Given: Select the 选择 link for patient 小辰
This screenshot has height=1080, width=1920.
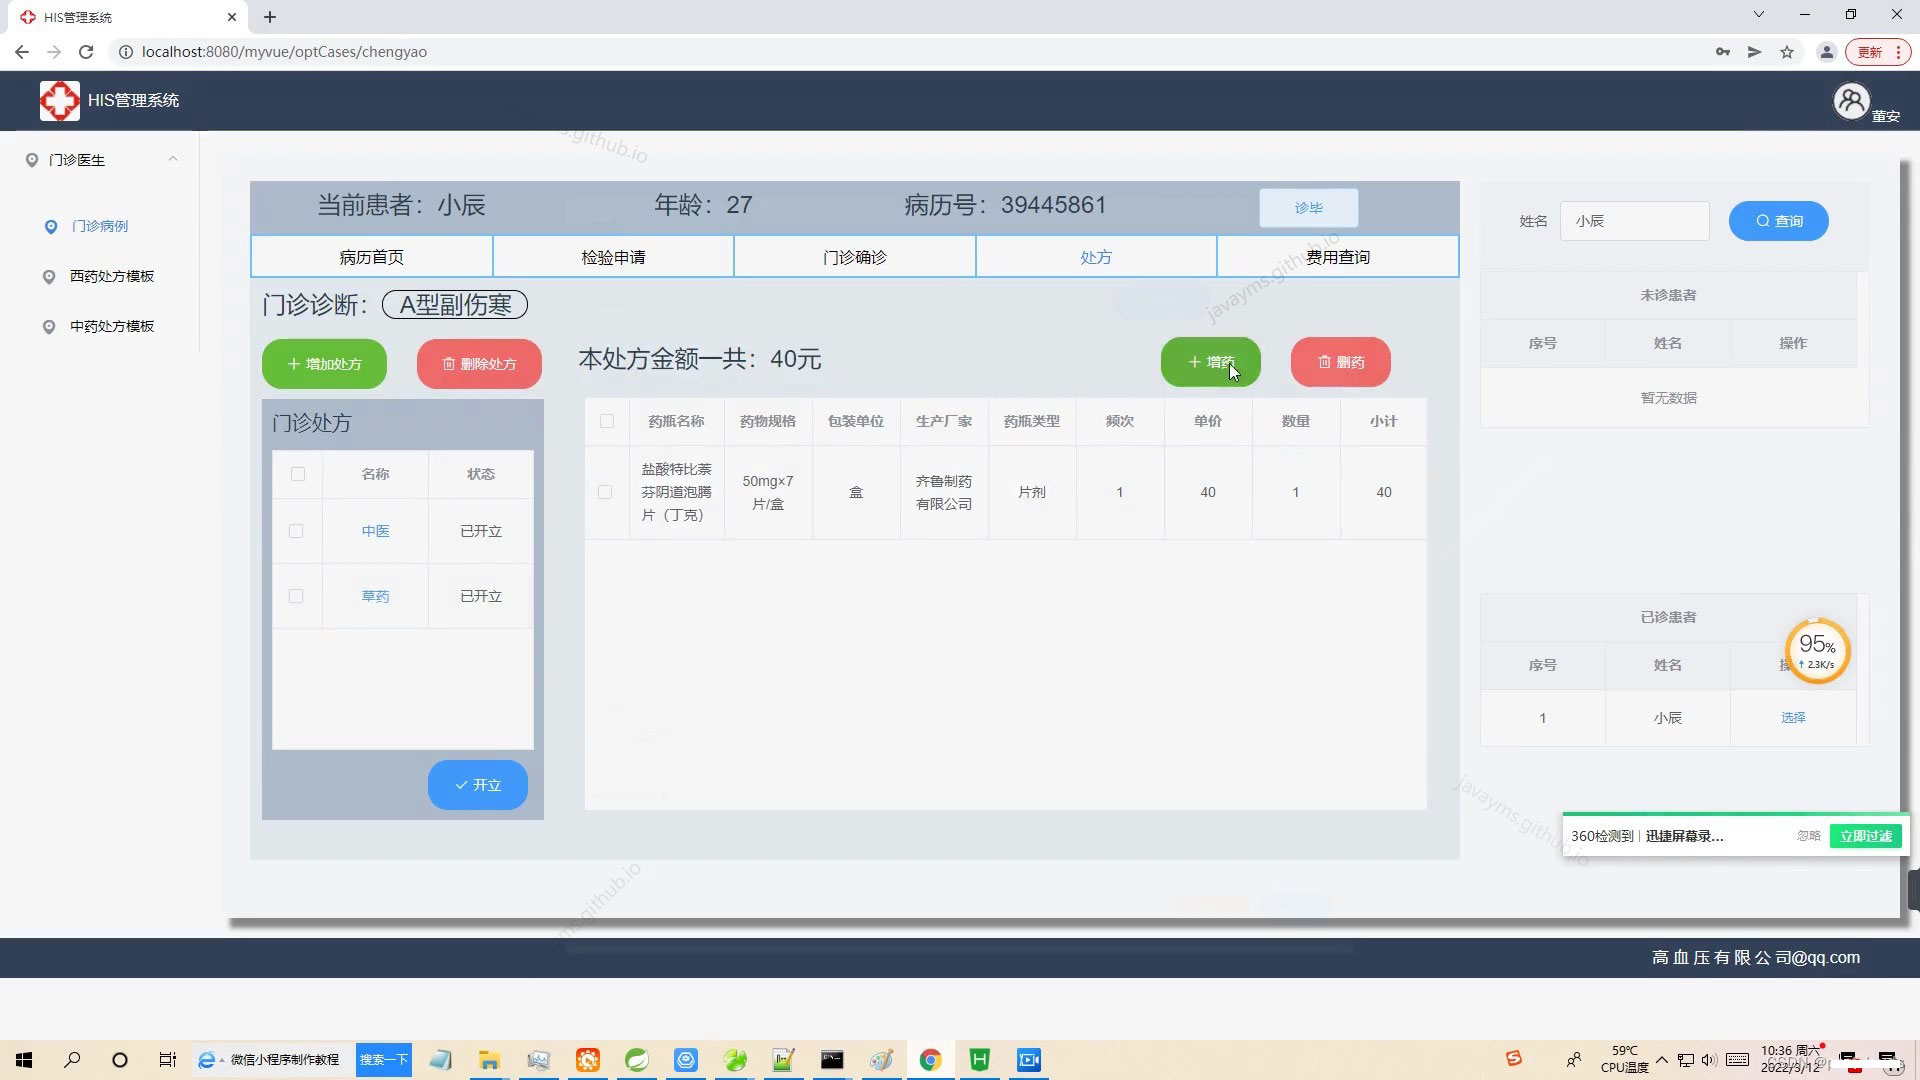Looking at the screenshot, I should pyautogui.click(x=1793, y=718).
